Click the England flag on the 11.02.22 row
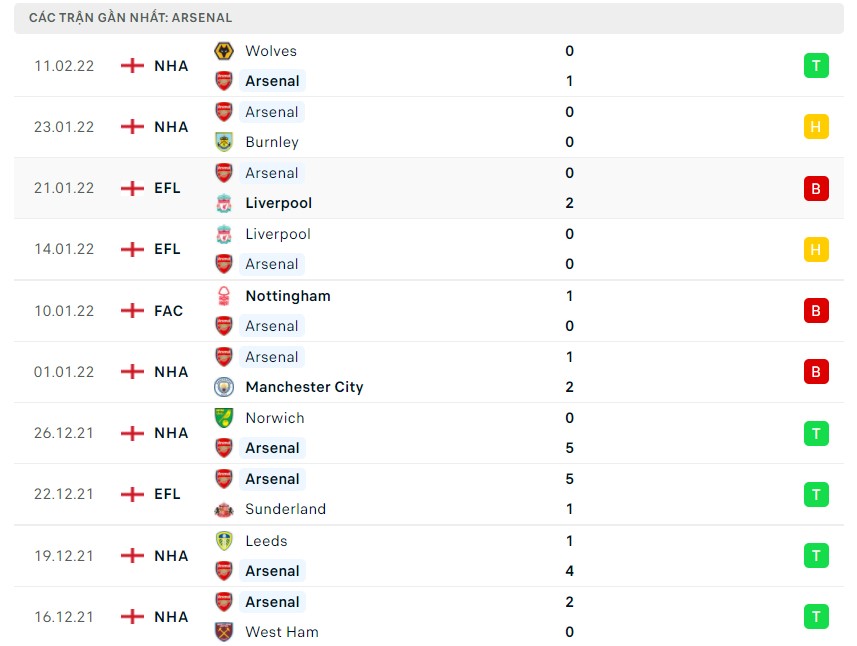857x646 pixels. point(132,66)
